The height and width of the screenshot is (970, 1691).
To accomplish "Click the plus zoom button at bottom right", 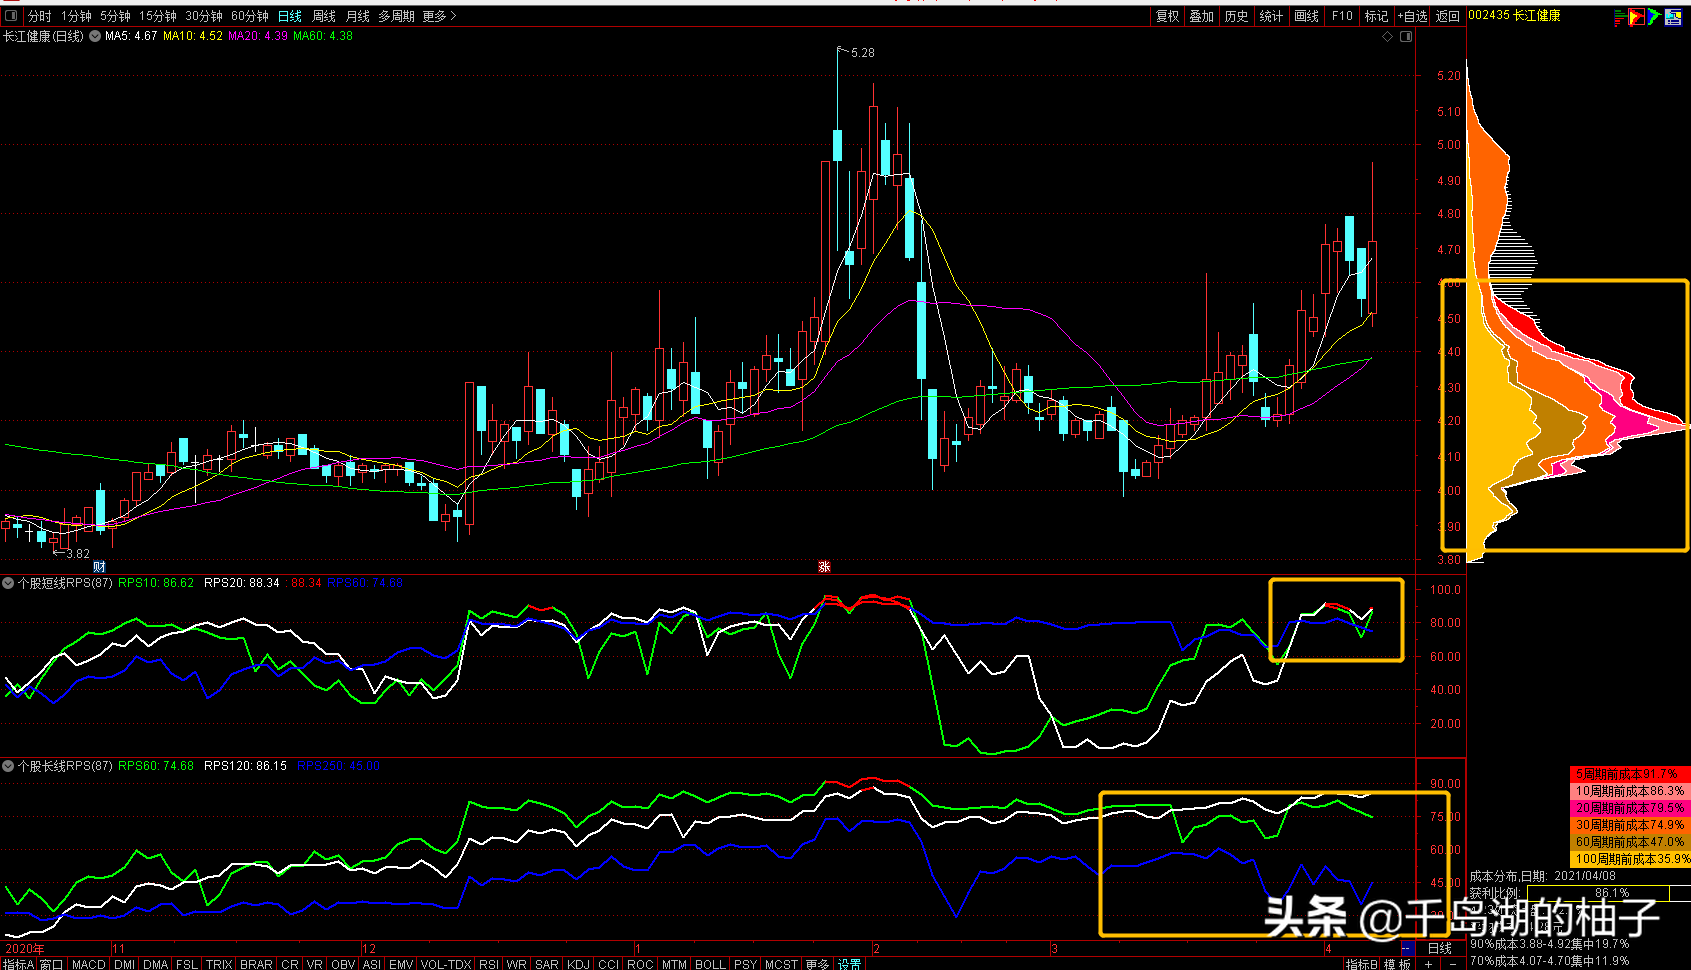I will pyautogui.click(x=1428, y=964).
